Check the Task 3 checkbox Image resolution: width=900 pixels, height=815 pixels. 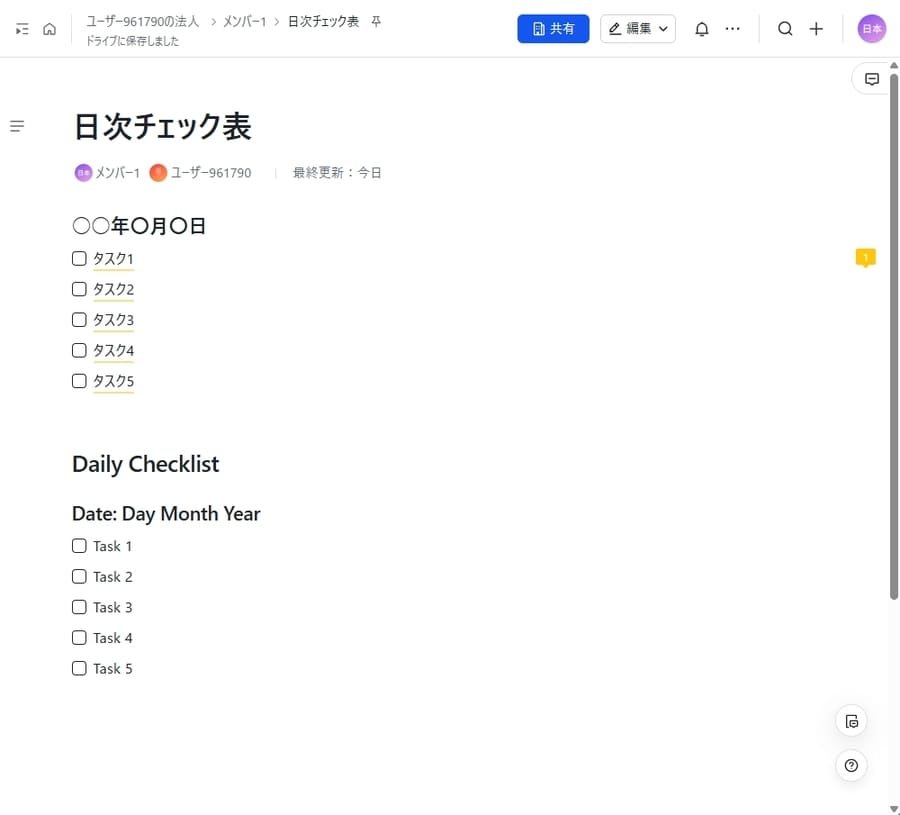(x=79, y=607)
